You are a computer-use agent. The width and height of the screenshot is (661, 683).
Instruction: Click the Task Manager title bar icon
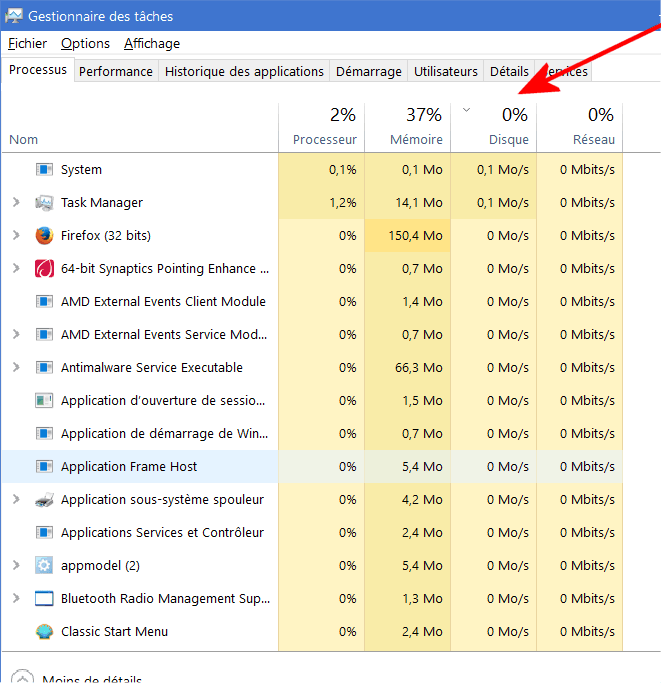(14, 16)
